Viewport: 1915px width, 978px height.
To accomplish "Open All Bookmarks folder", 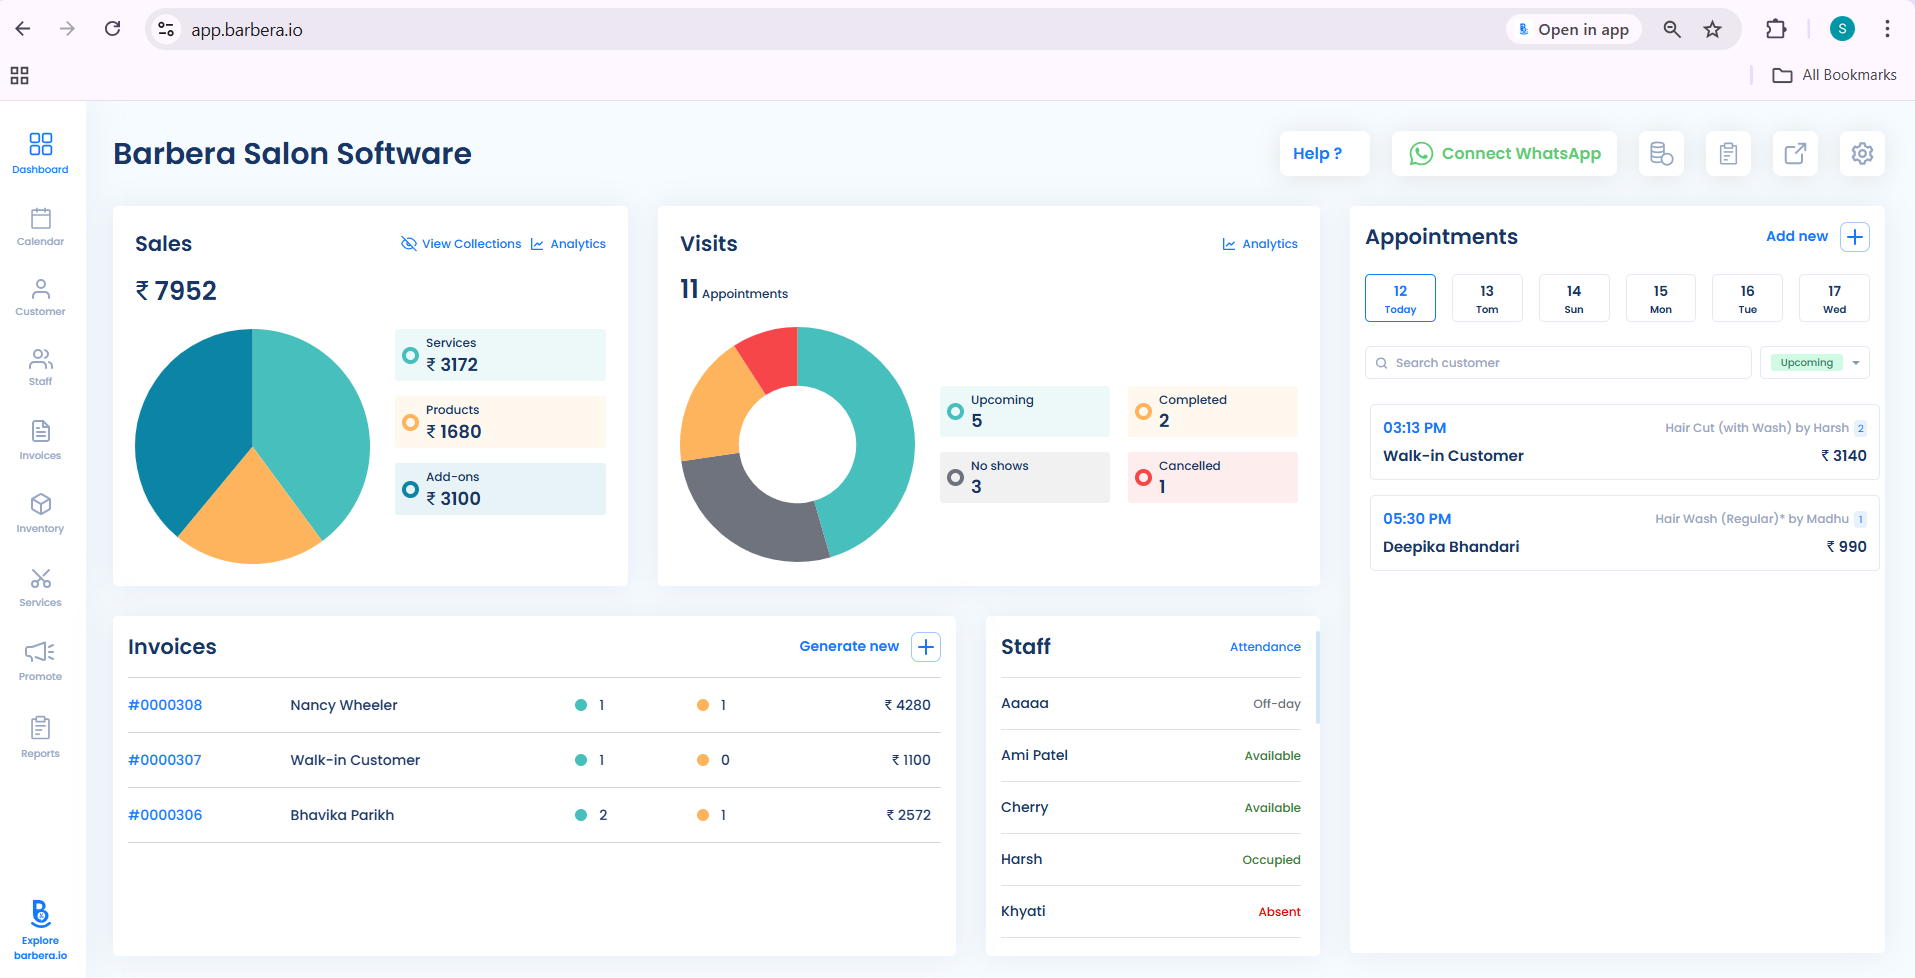I will click(1834, 75).
